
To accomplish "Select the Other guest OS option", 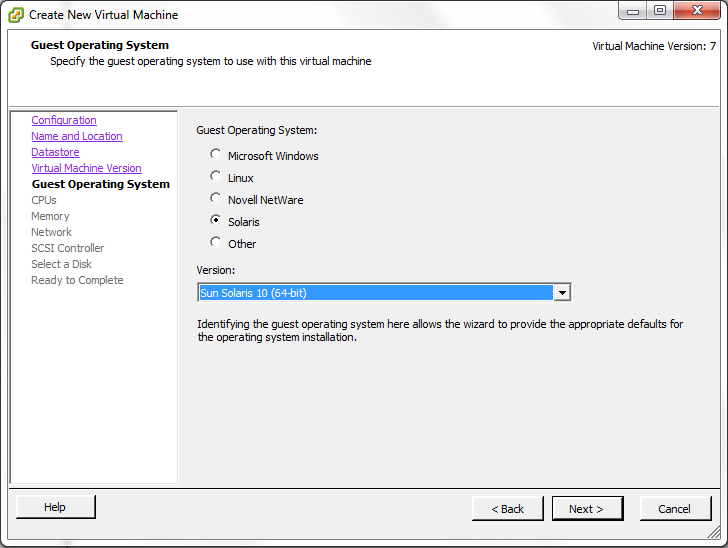I will 215,242.
